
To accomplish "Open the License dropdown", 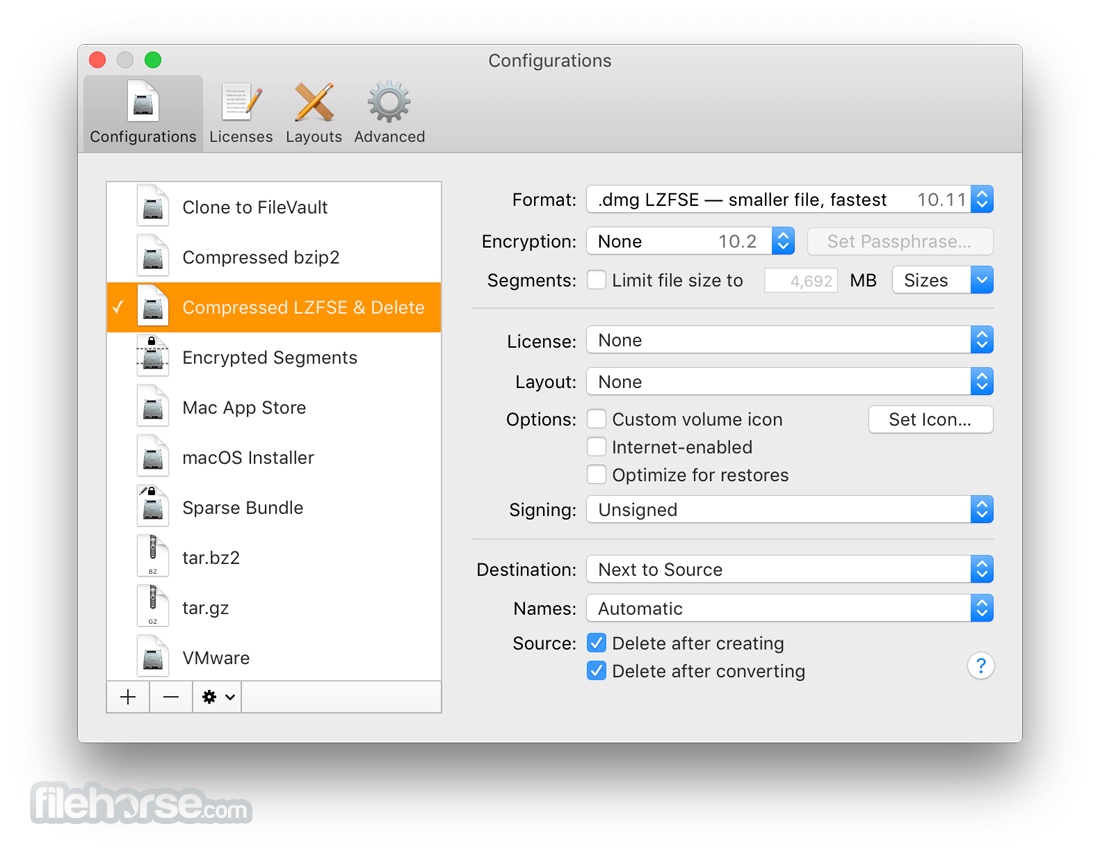I will point(790,340).
